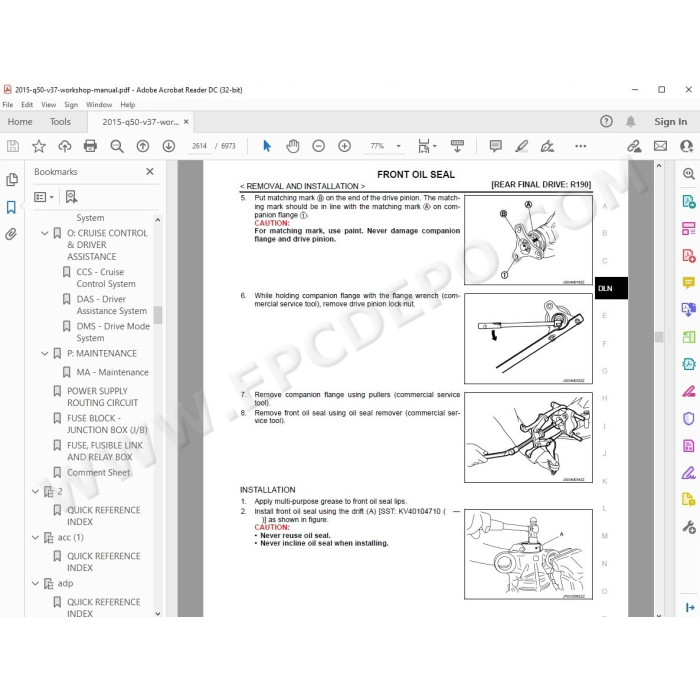The width and height of the screenshot is (700, 700).
Task: Open the Comment tool in right pane
Action: pos(688,283)
